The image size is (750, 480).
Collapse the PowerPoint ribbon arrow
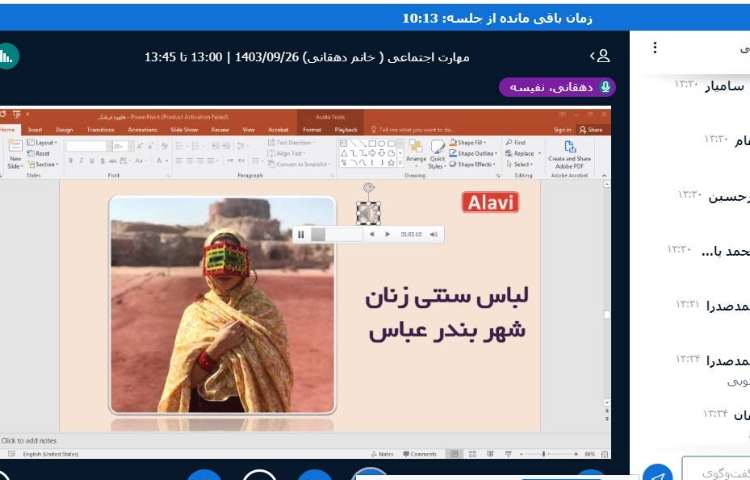pos(604,175)
